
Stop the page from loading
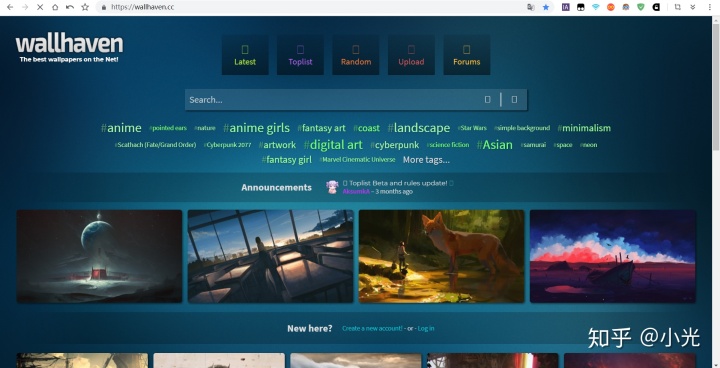(40, 7)
